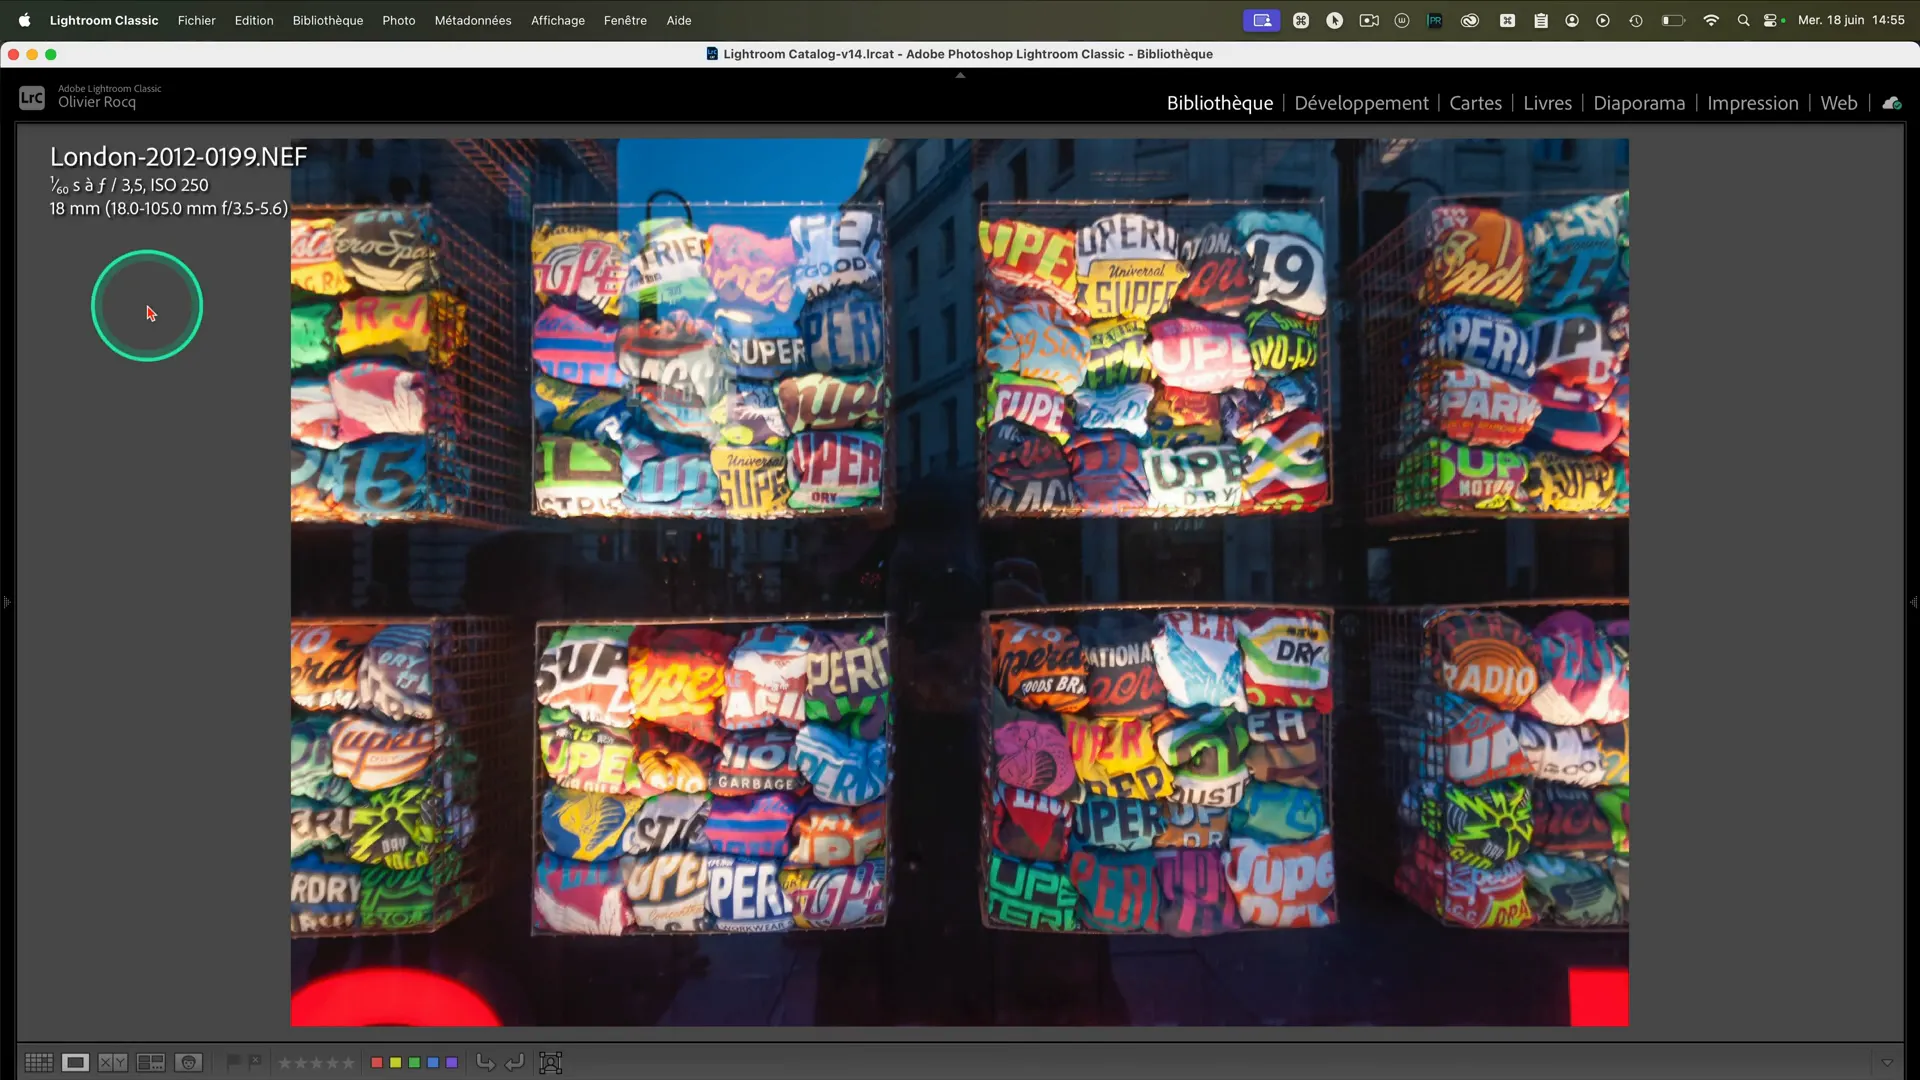Open cloud sync status icon

[1891, 103]
